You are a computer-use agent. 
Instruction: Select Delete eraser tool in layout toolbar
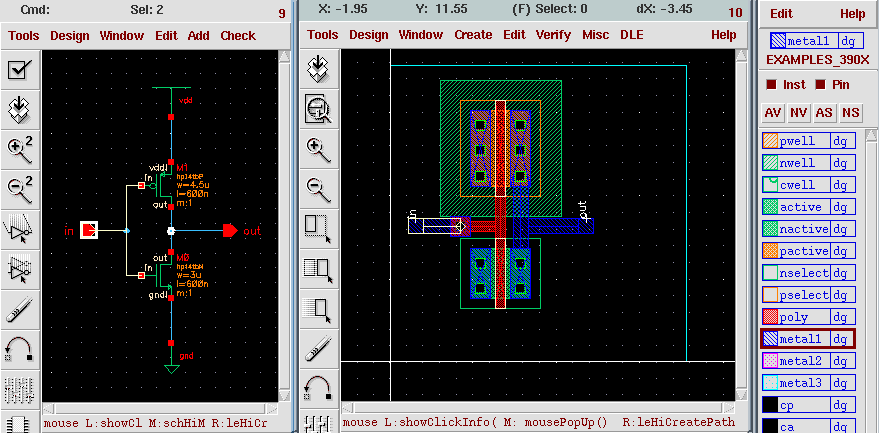coord(319,348)
